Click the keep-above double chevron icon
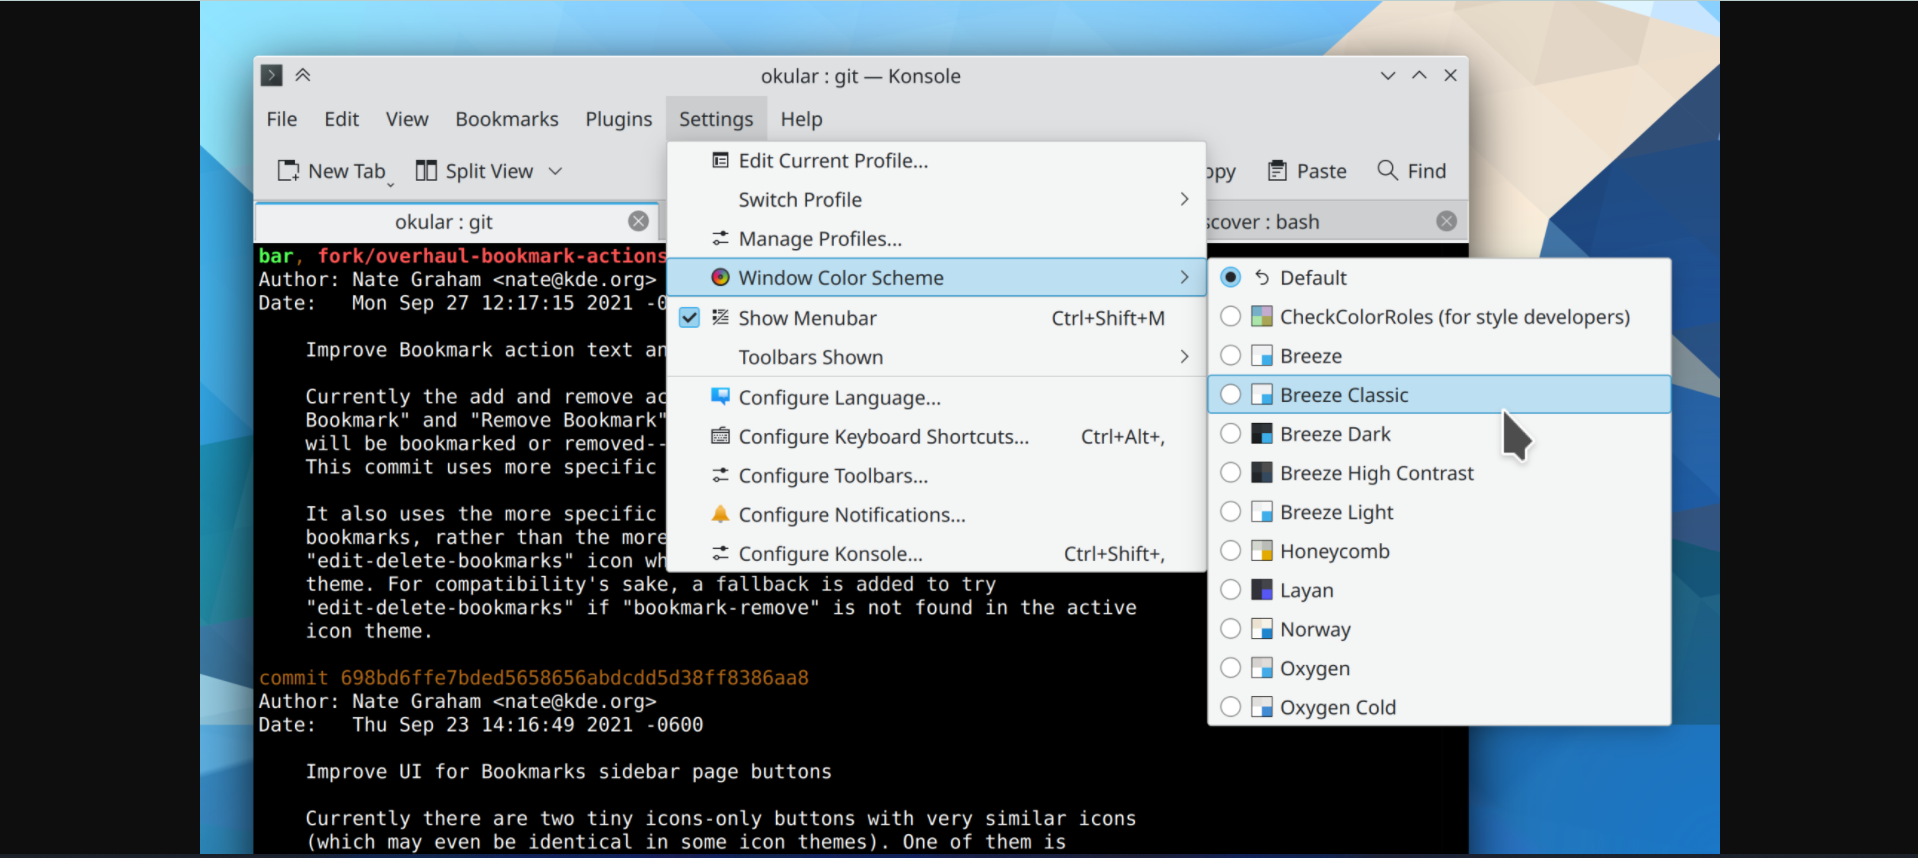 coord(303,75)
